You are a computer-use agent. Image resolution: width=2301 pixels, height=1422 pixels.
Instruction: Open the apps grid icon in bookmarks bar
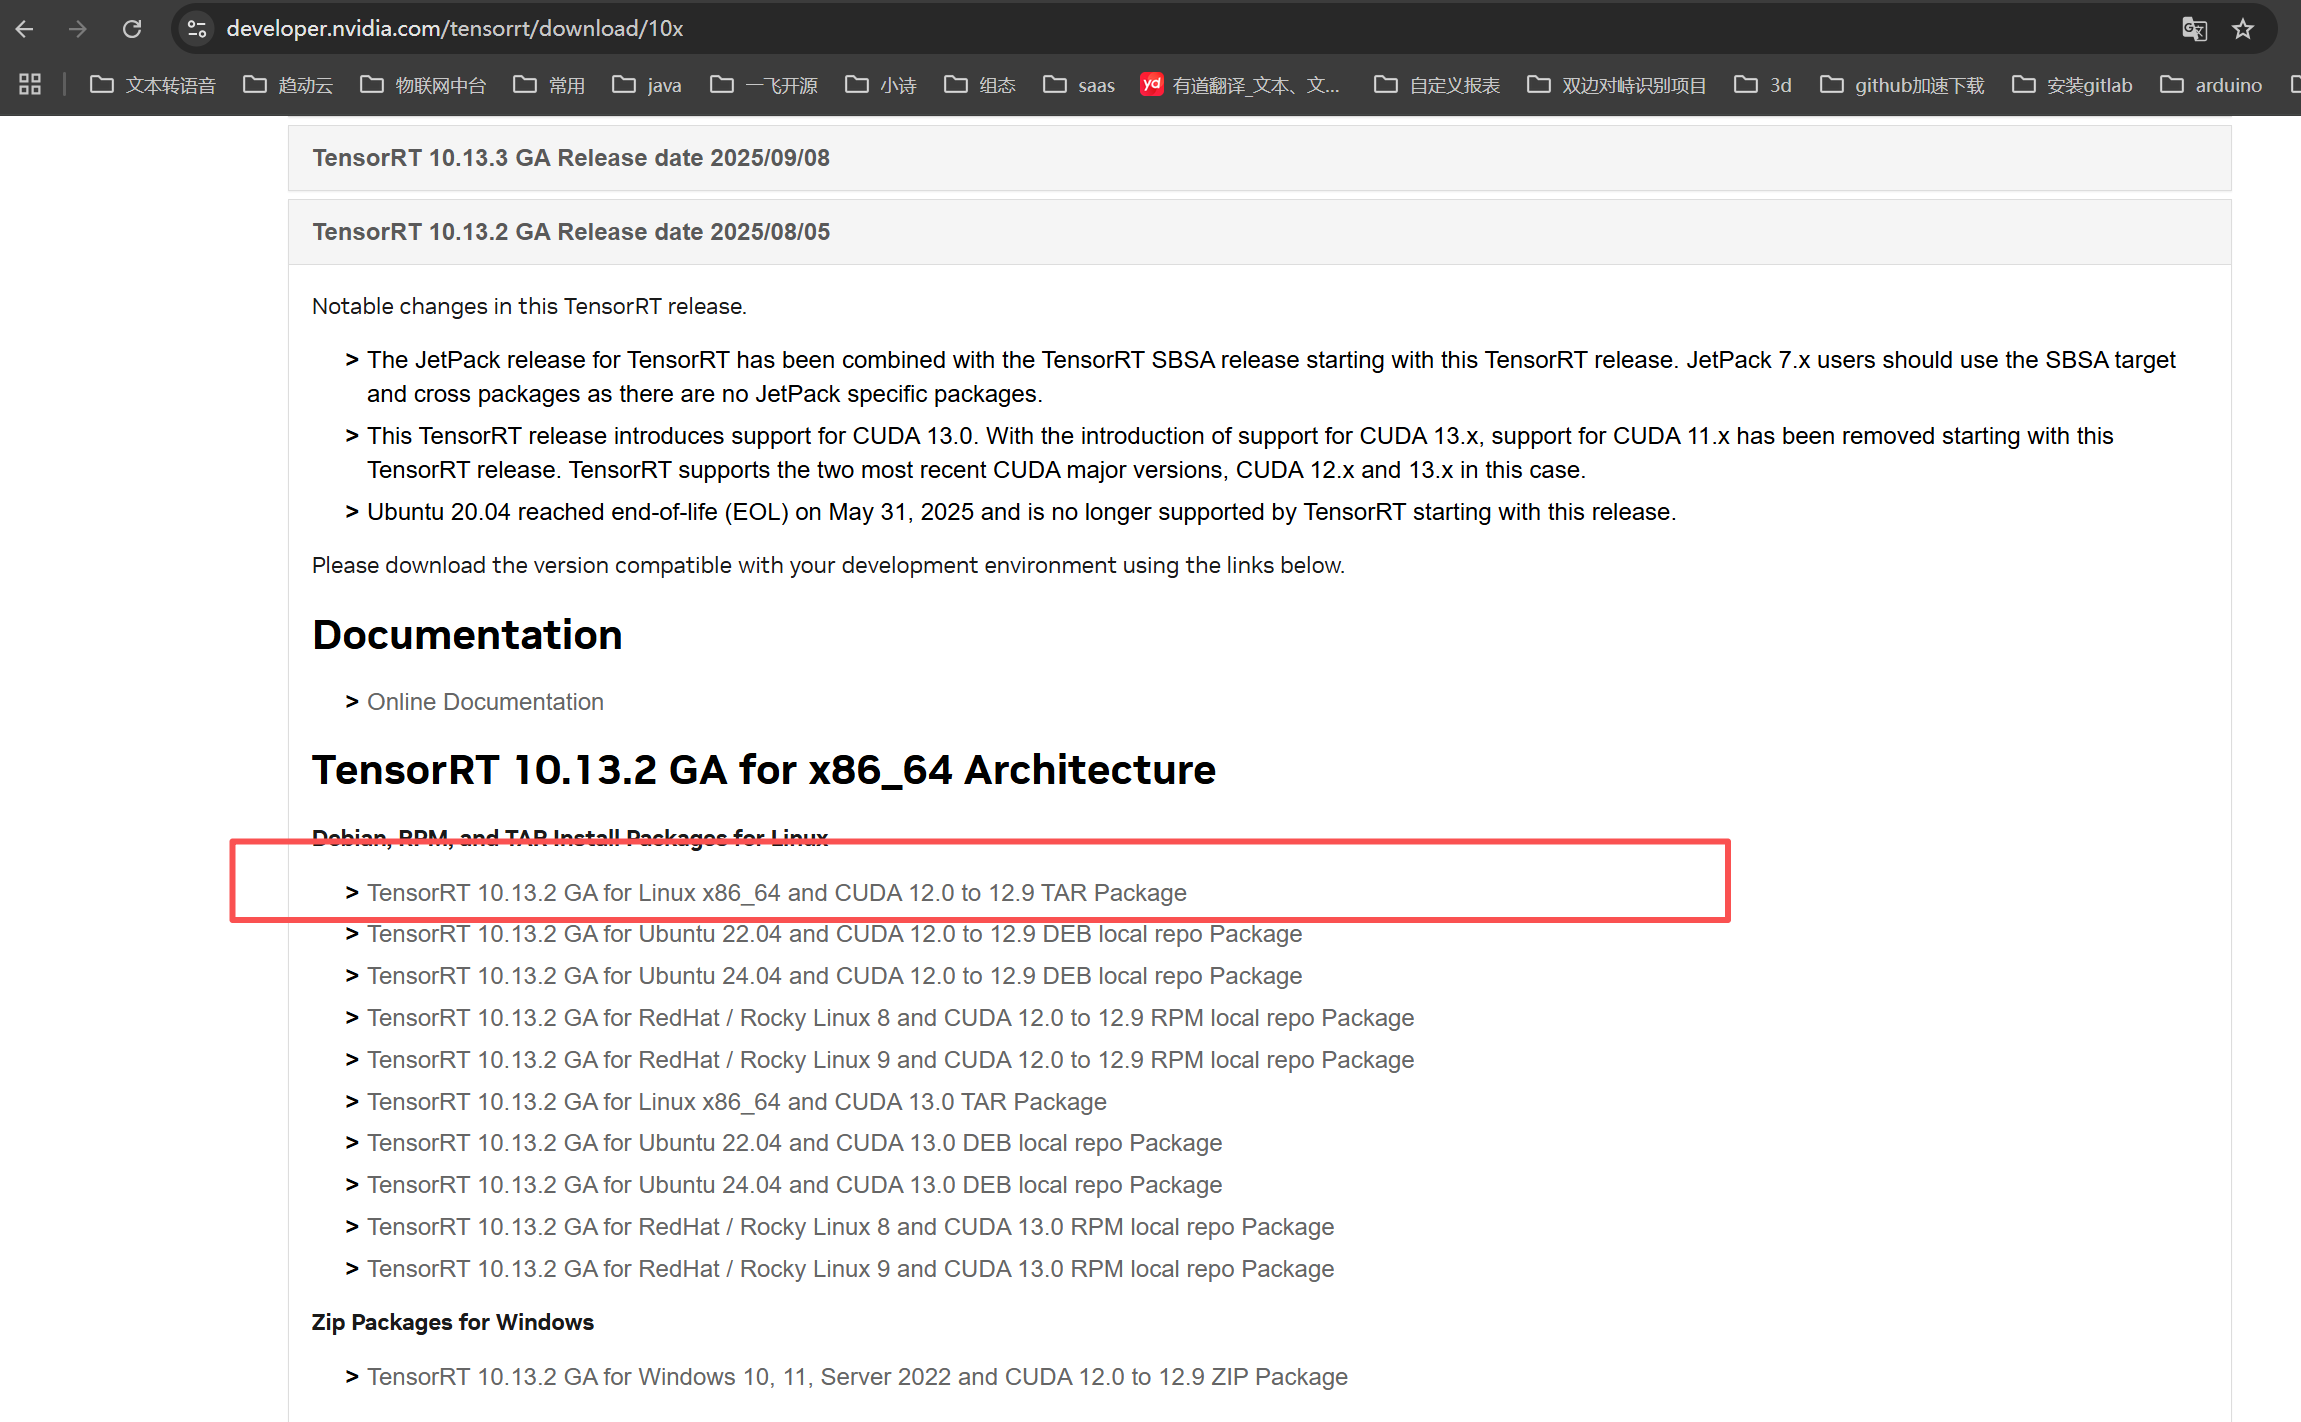(x=30, y=85)
